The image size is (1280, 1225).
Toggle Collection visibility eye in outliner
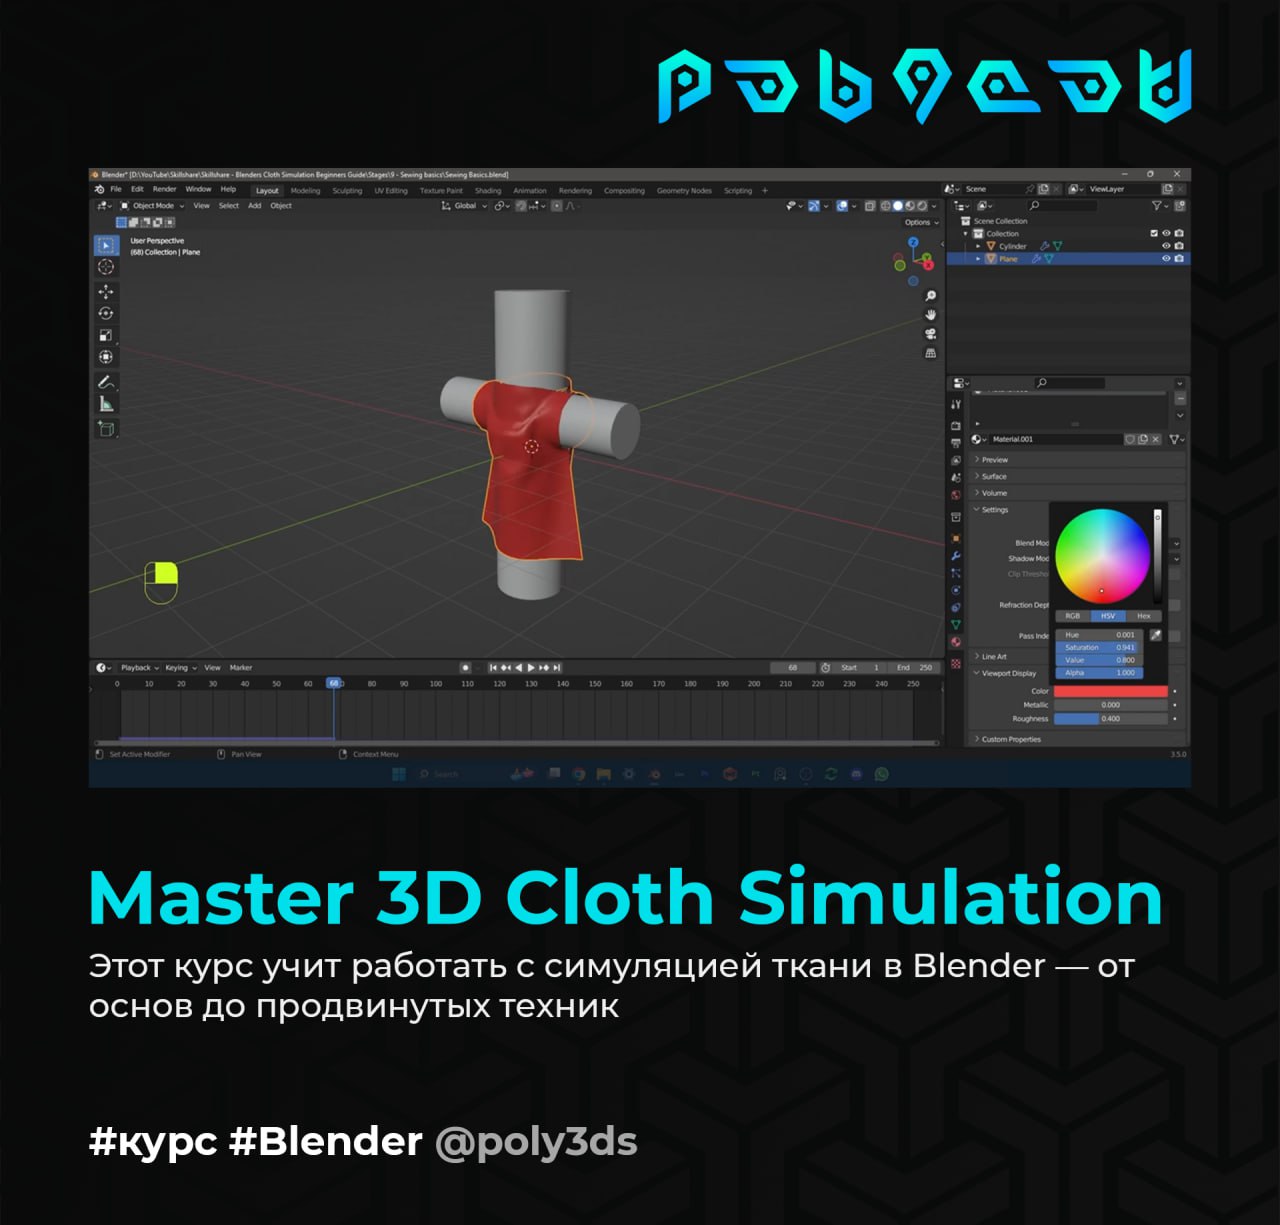click(x=1166, y=233)
